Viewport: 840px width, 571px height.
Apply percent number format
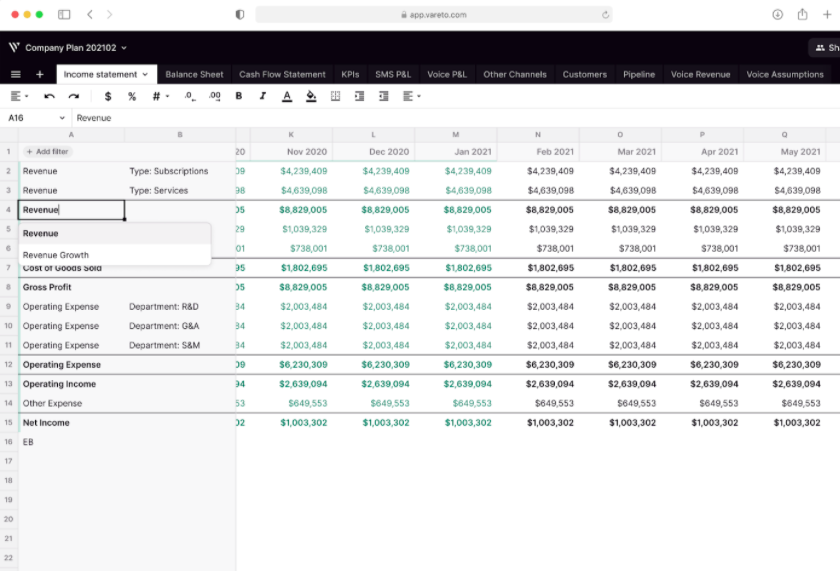pos(132,96)
